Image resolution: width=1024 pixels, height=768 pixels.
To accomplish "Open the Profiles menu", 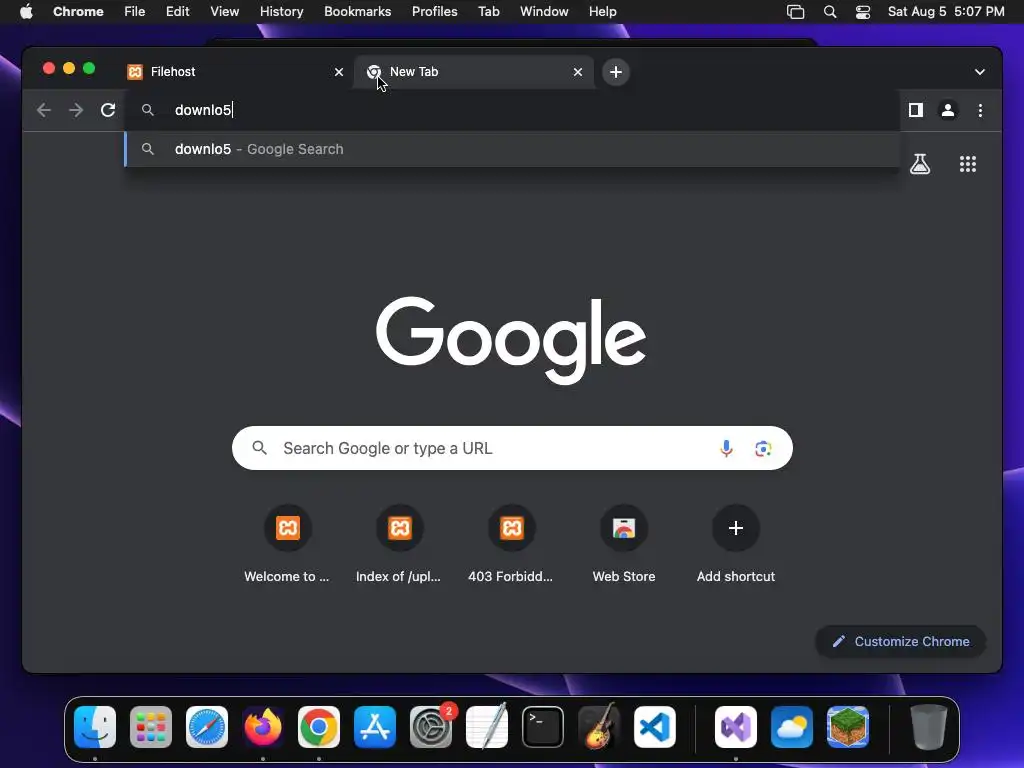I will pos(434,12).
